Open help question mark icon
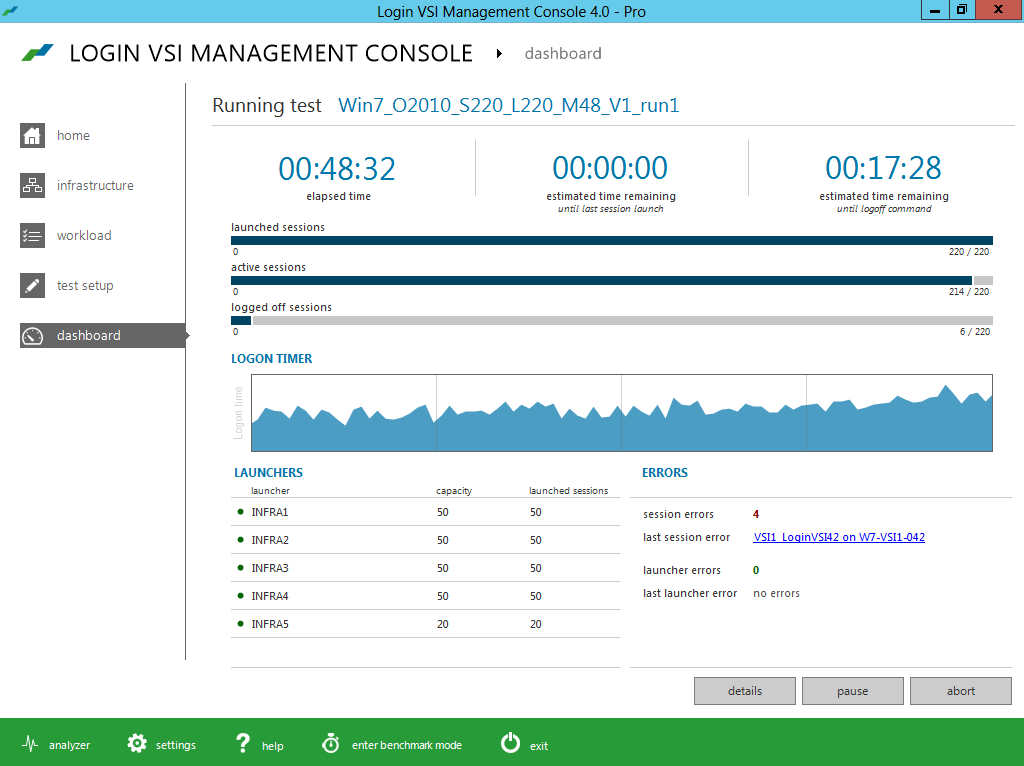The height and width of the screenshot is (766, 1024). tap(243, 744)
